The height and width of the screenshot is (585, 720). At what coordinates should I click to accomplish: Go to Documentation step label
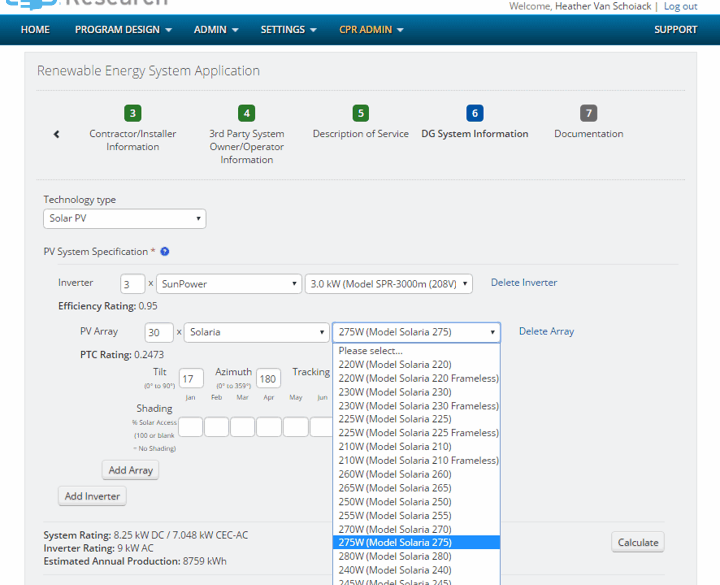(589, 134)
